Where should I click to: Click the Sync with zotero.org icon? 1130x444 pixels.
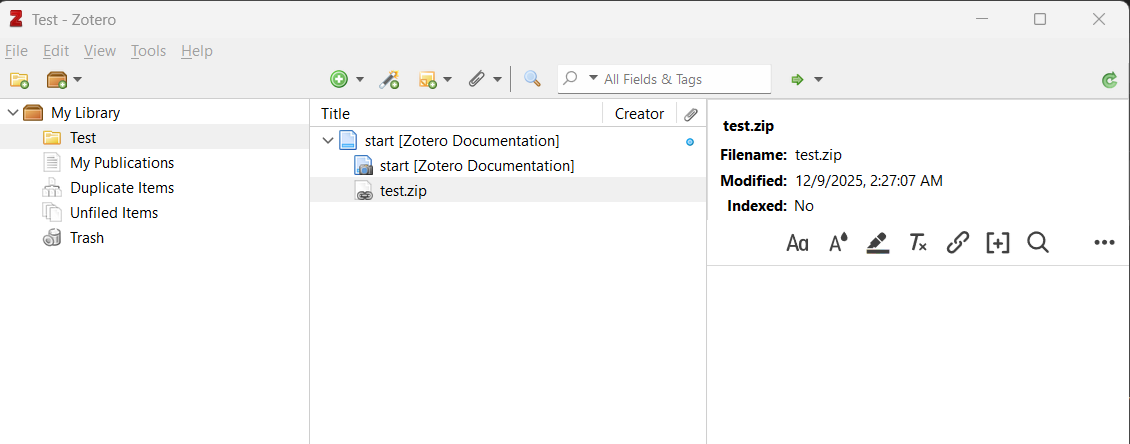[1110, 80]
